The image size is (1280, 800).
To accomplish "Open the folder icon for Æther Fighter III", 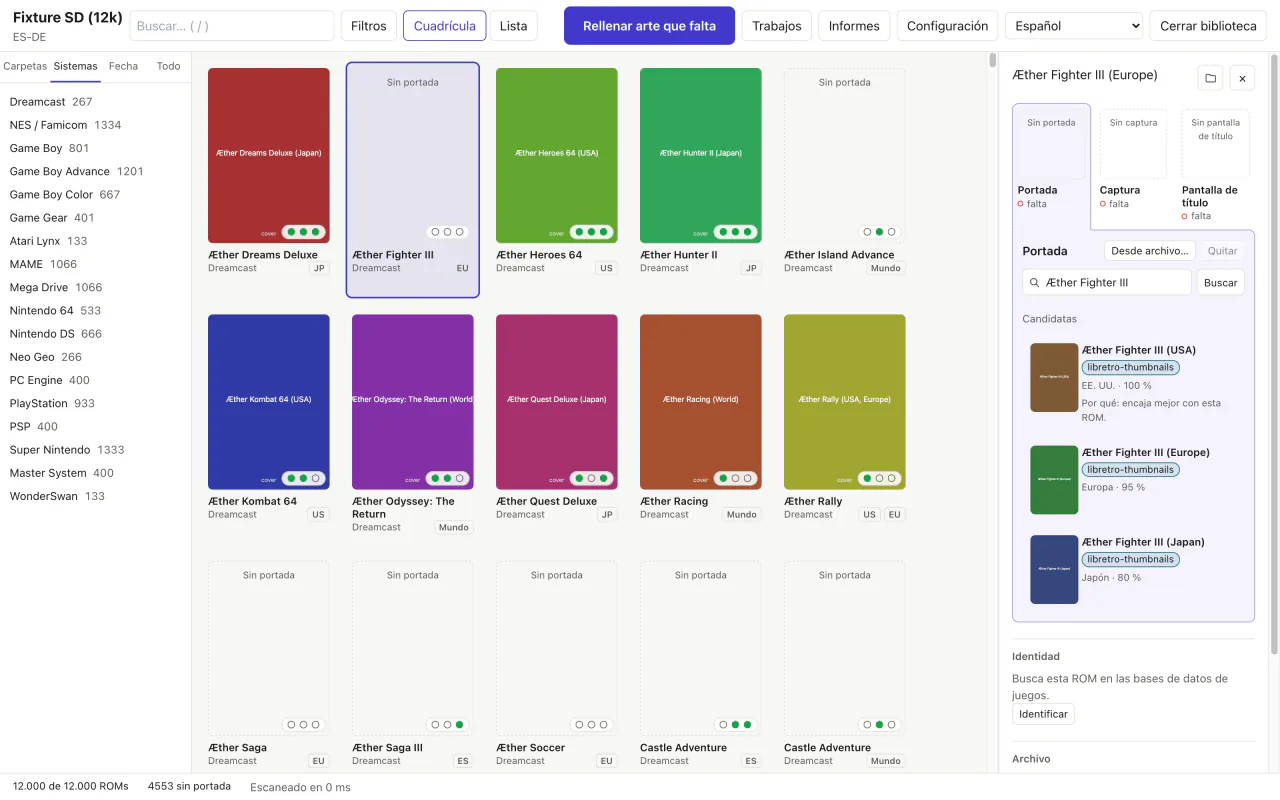I will pyautogui.click(x=1210, y=78).
